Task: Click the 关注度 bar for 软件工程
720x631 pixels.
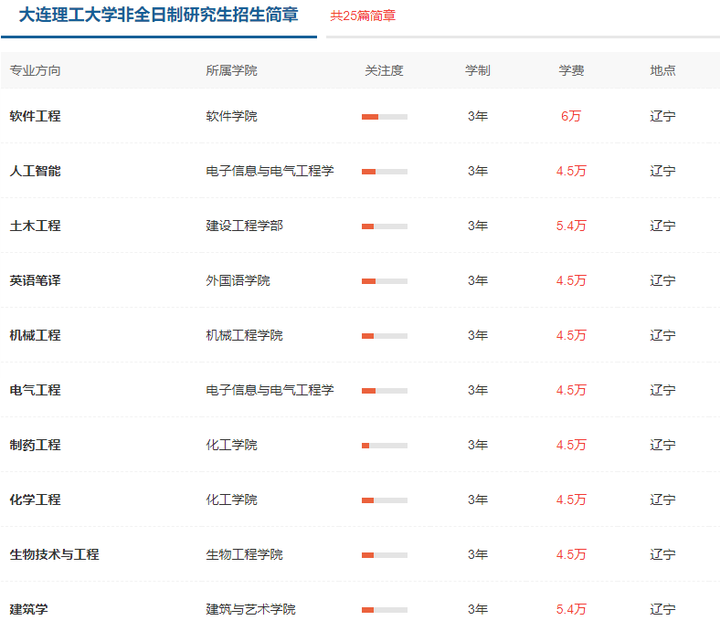Action: pyautogui.click(x=384, y=117)
